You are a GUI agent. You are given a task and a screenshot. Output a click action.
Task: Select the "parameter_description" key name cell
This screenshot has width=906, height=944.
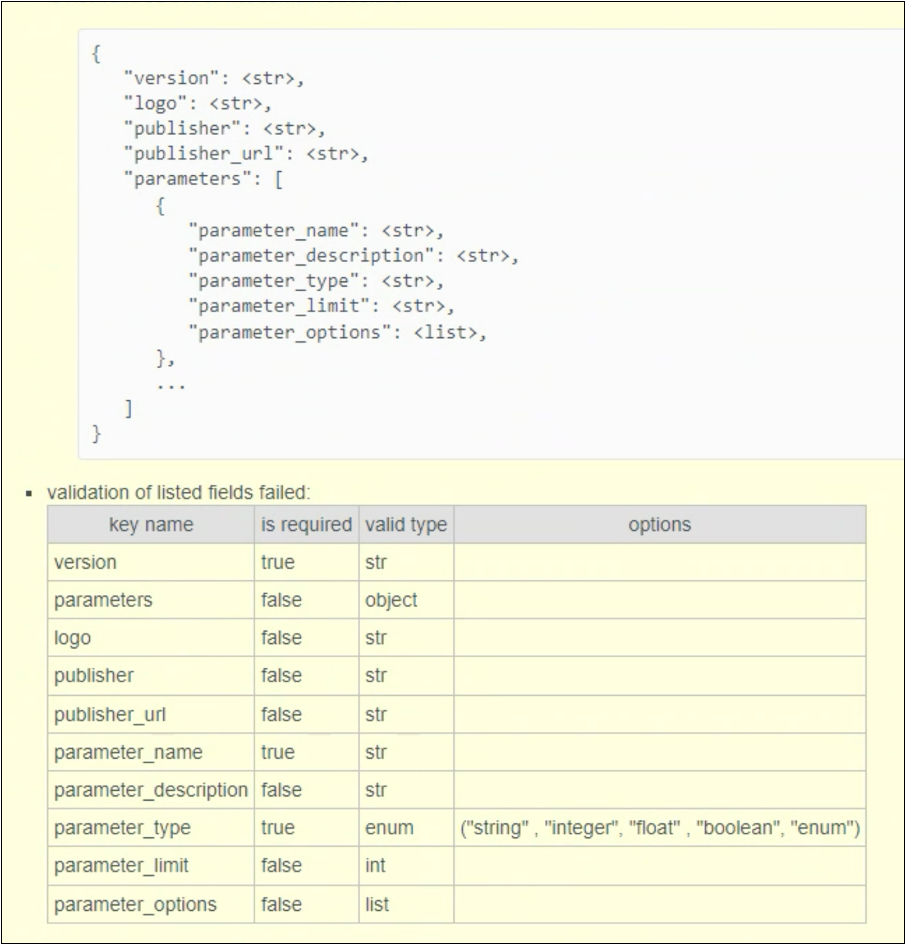coord(151,790)
